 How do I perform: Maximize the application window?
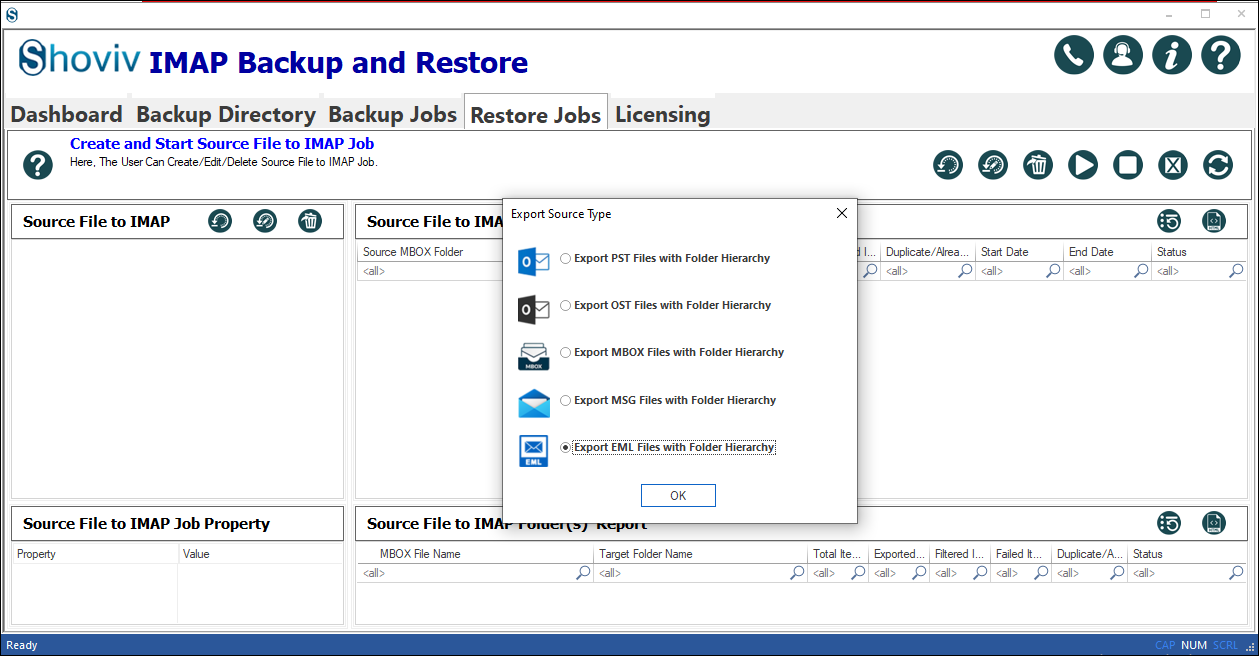pyautogui.click(x=1205, y=14)
